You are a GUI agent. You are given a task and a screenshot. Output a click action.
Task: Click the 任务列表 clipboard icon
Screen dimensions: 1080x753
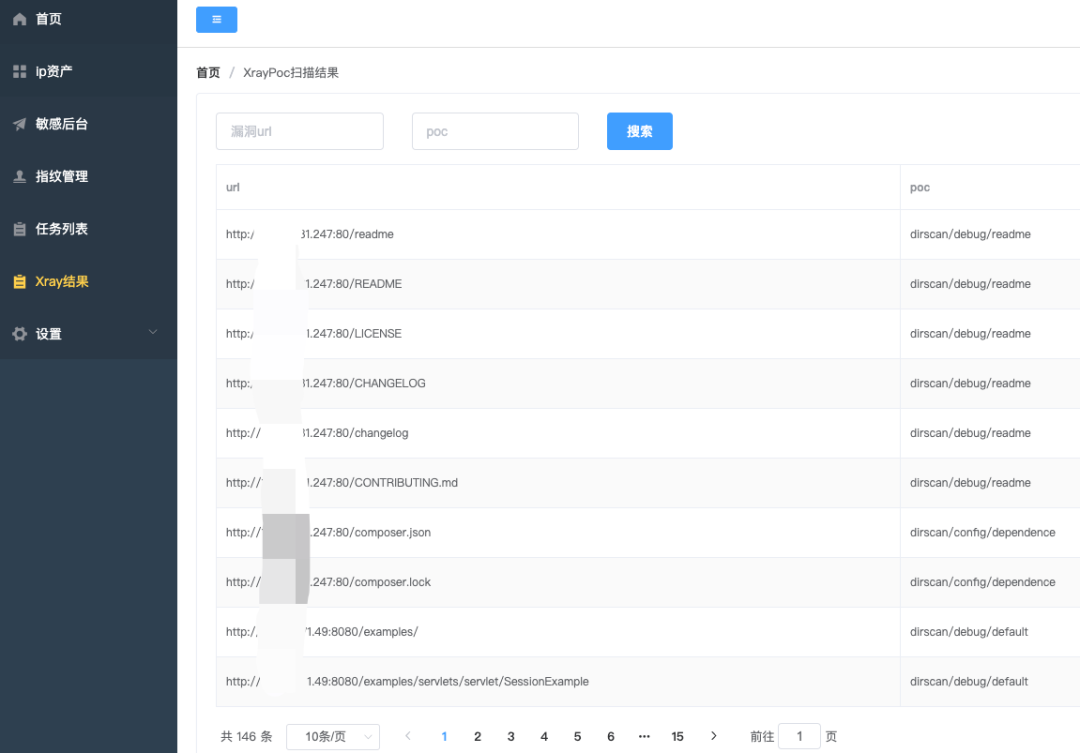19,229
